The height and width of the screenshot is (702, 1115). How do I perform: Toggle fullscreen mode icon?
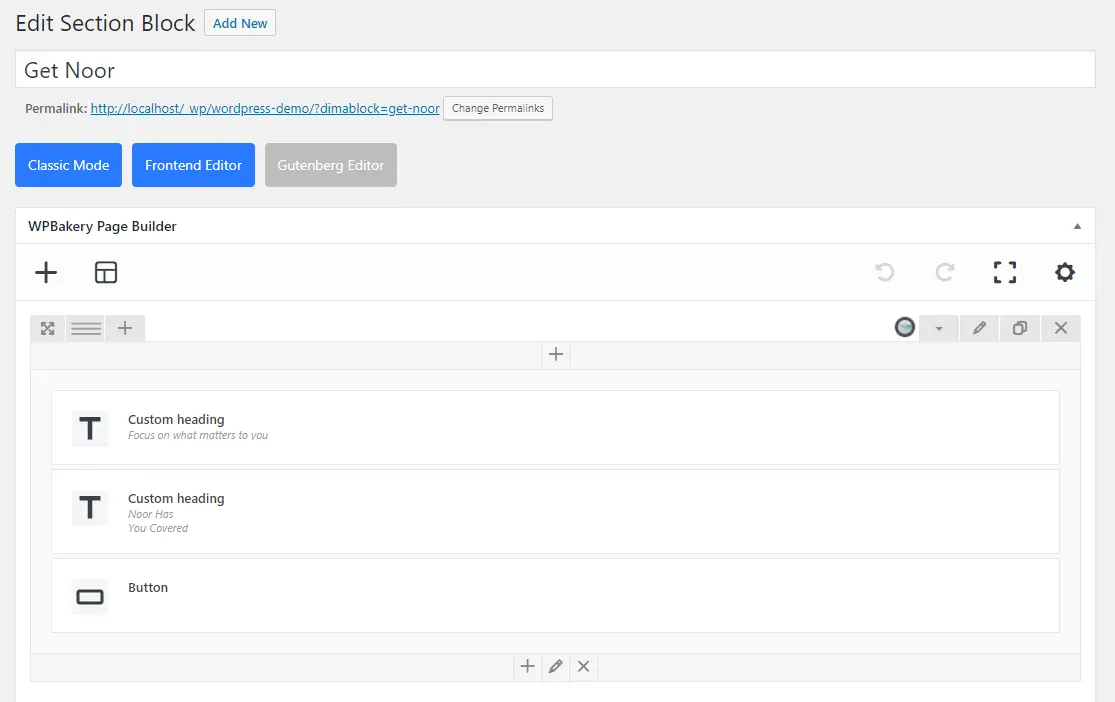(x=1005, y=272)
